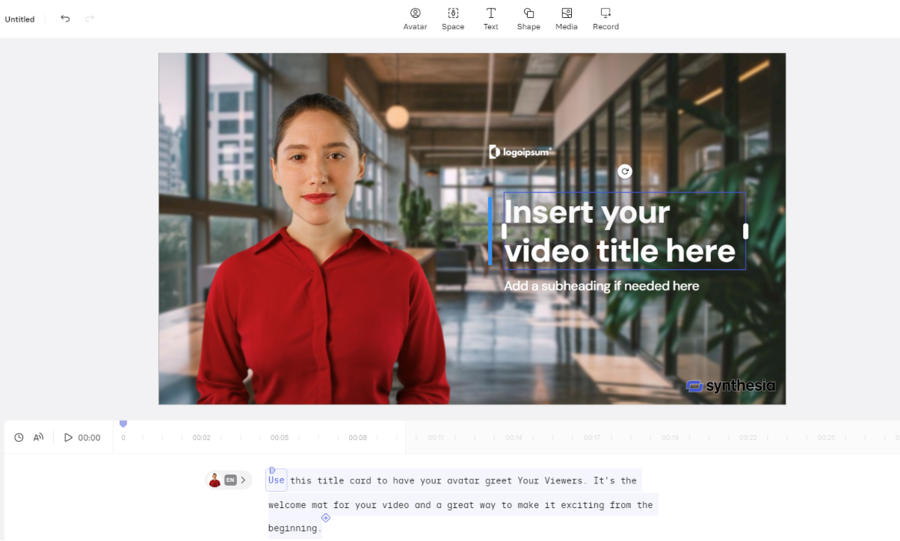Click 'welcome' in the script text
Viewport: 900px width, 541px height.
pos(288,505)
